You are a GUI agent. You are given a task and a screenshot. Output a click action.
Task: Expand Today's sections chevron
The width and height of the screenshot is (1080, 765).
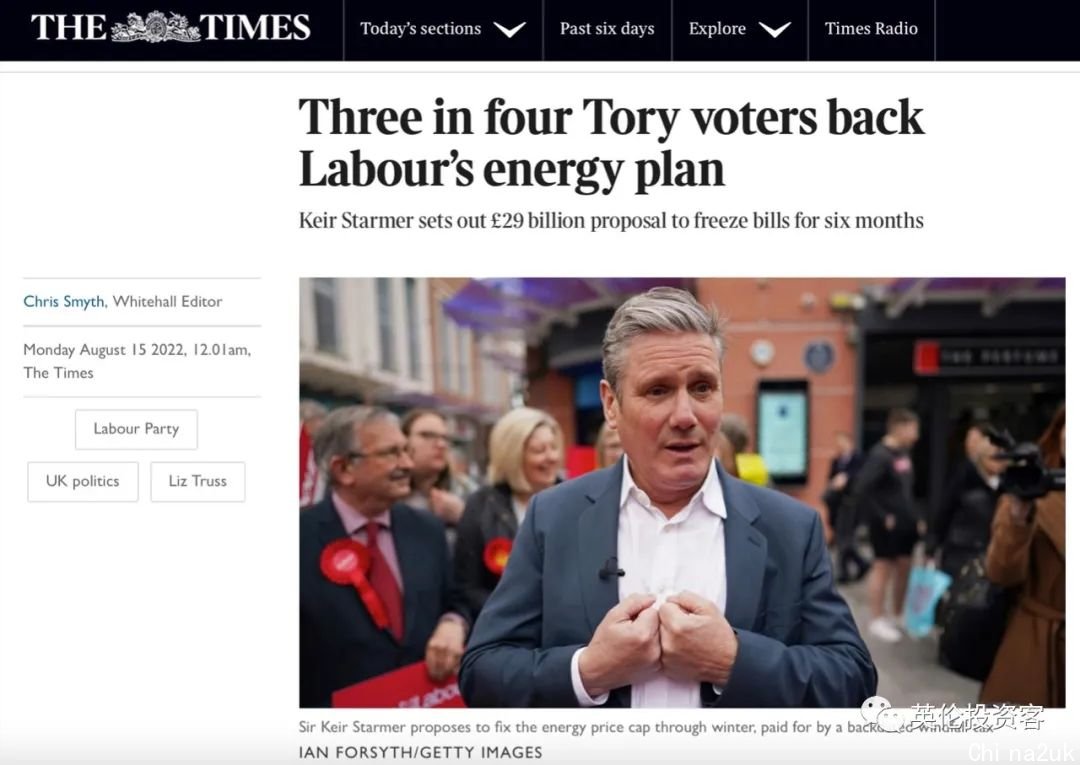[509, 29]
